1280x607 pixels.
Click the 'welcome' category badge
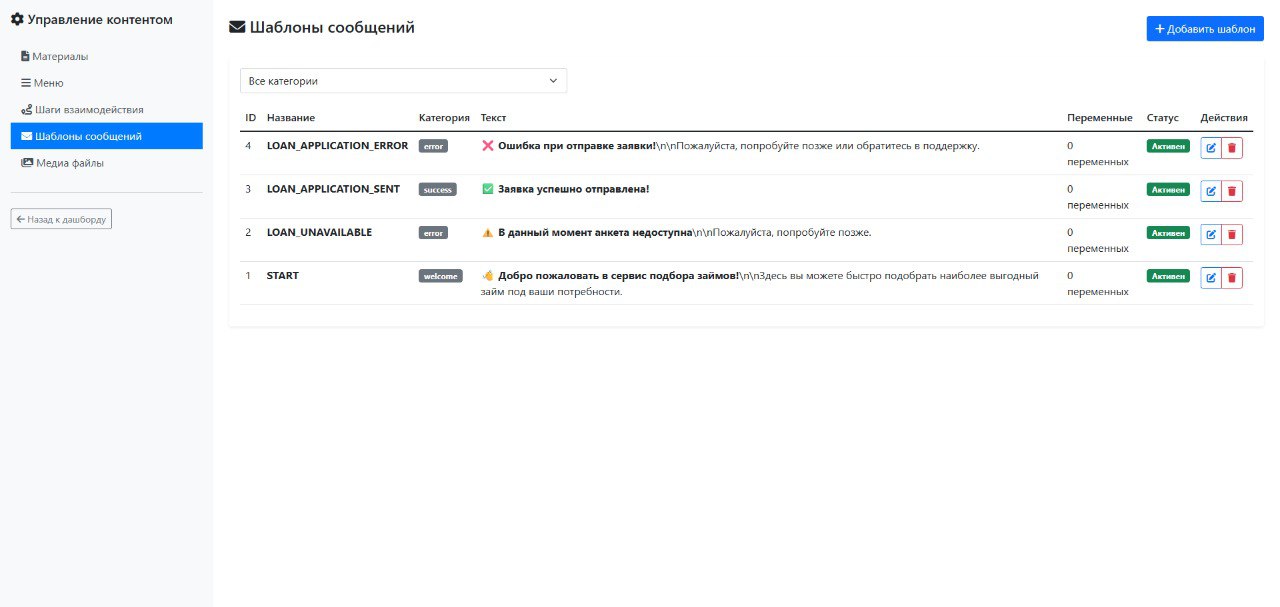pos(440,276)
